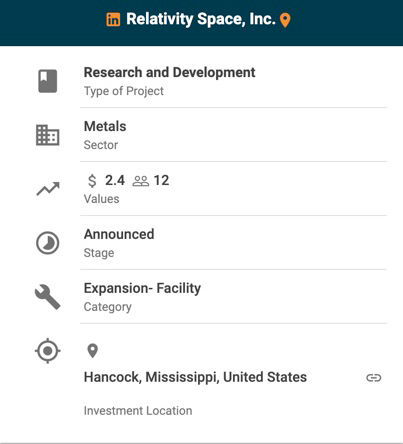403x444 pixels.
Task: Click the Announced stage value
Action: point(119,234)
